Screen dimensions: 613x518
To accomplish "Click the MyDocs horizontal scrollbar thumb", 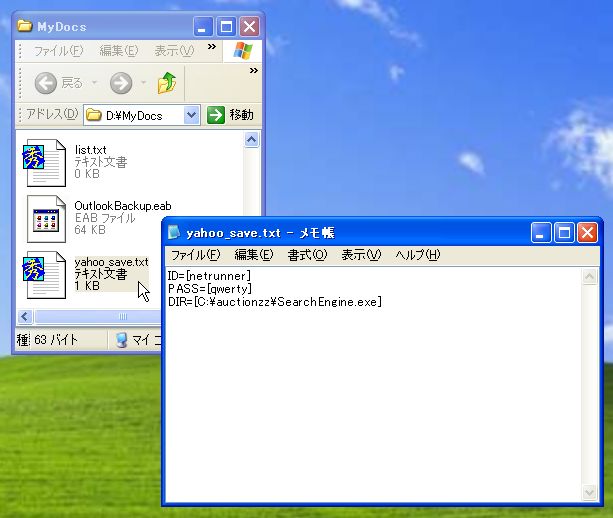I will (x=98, y=316).
